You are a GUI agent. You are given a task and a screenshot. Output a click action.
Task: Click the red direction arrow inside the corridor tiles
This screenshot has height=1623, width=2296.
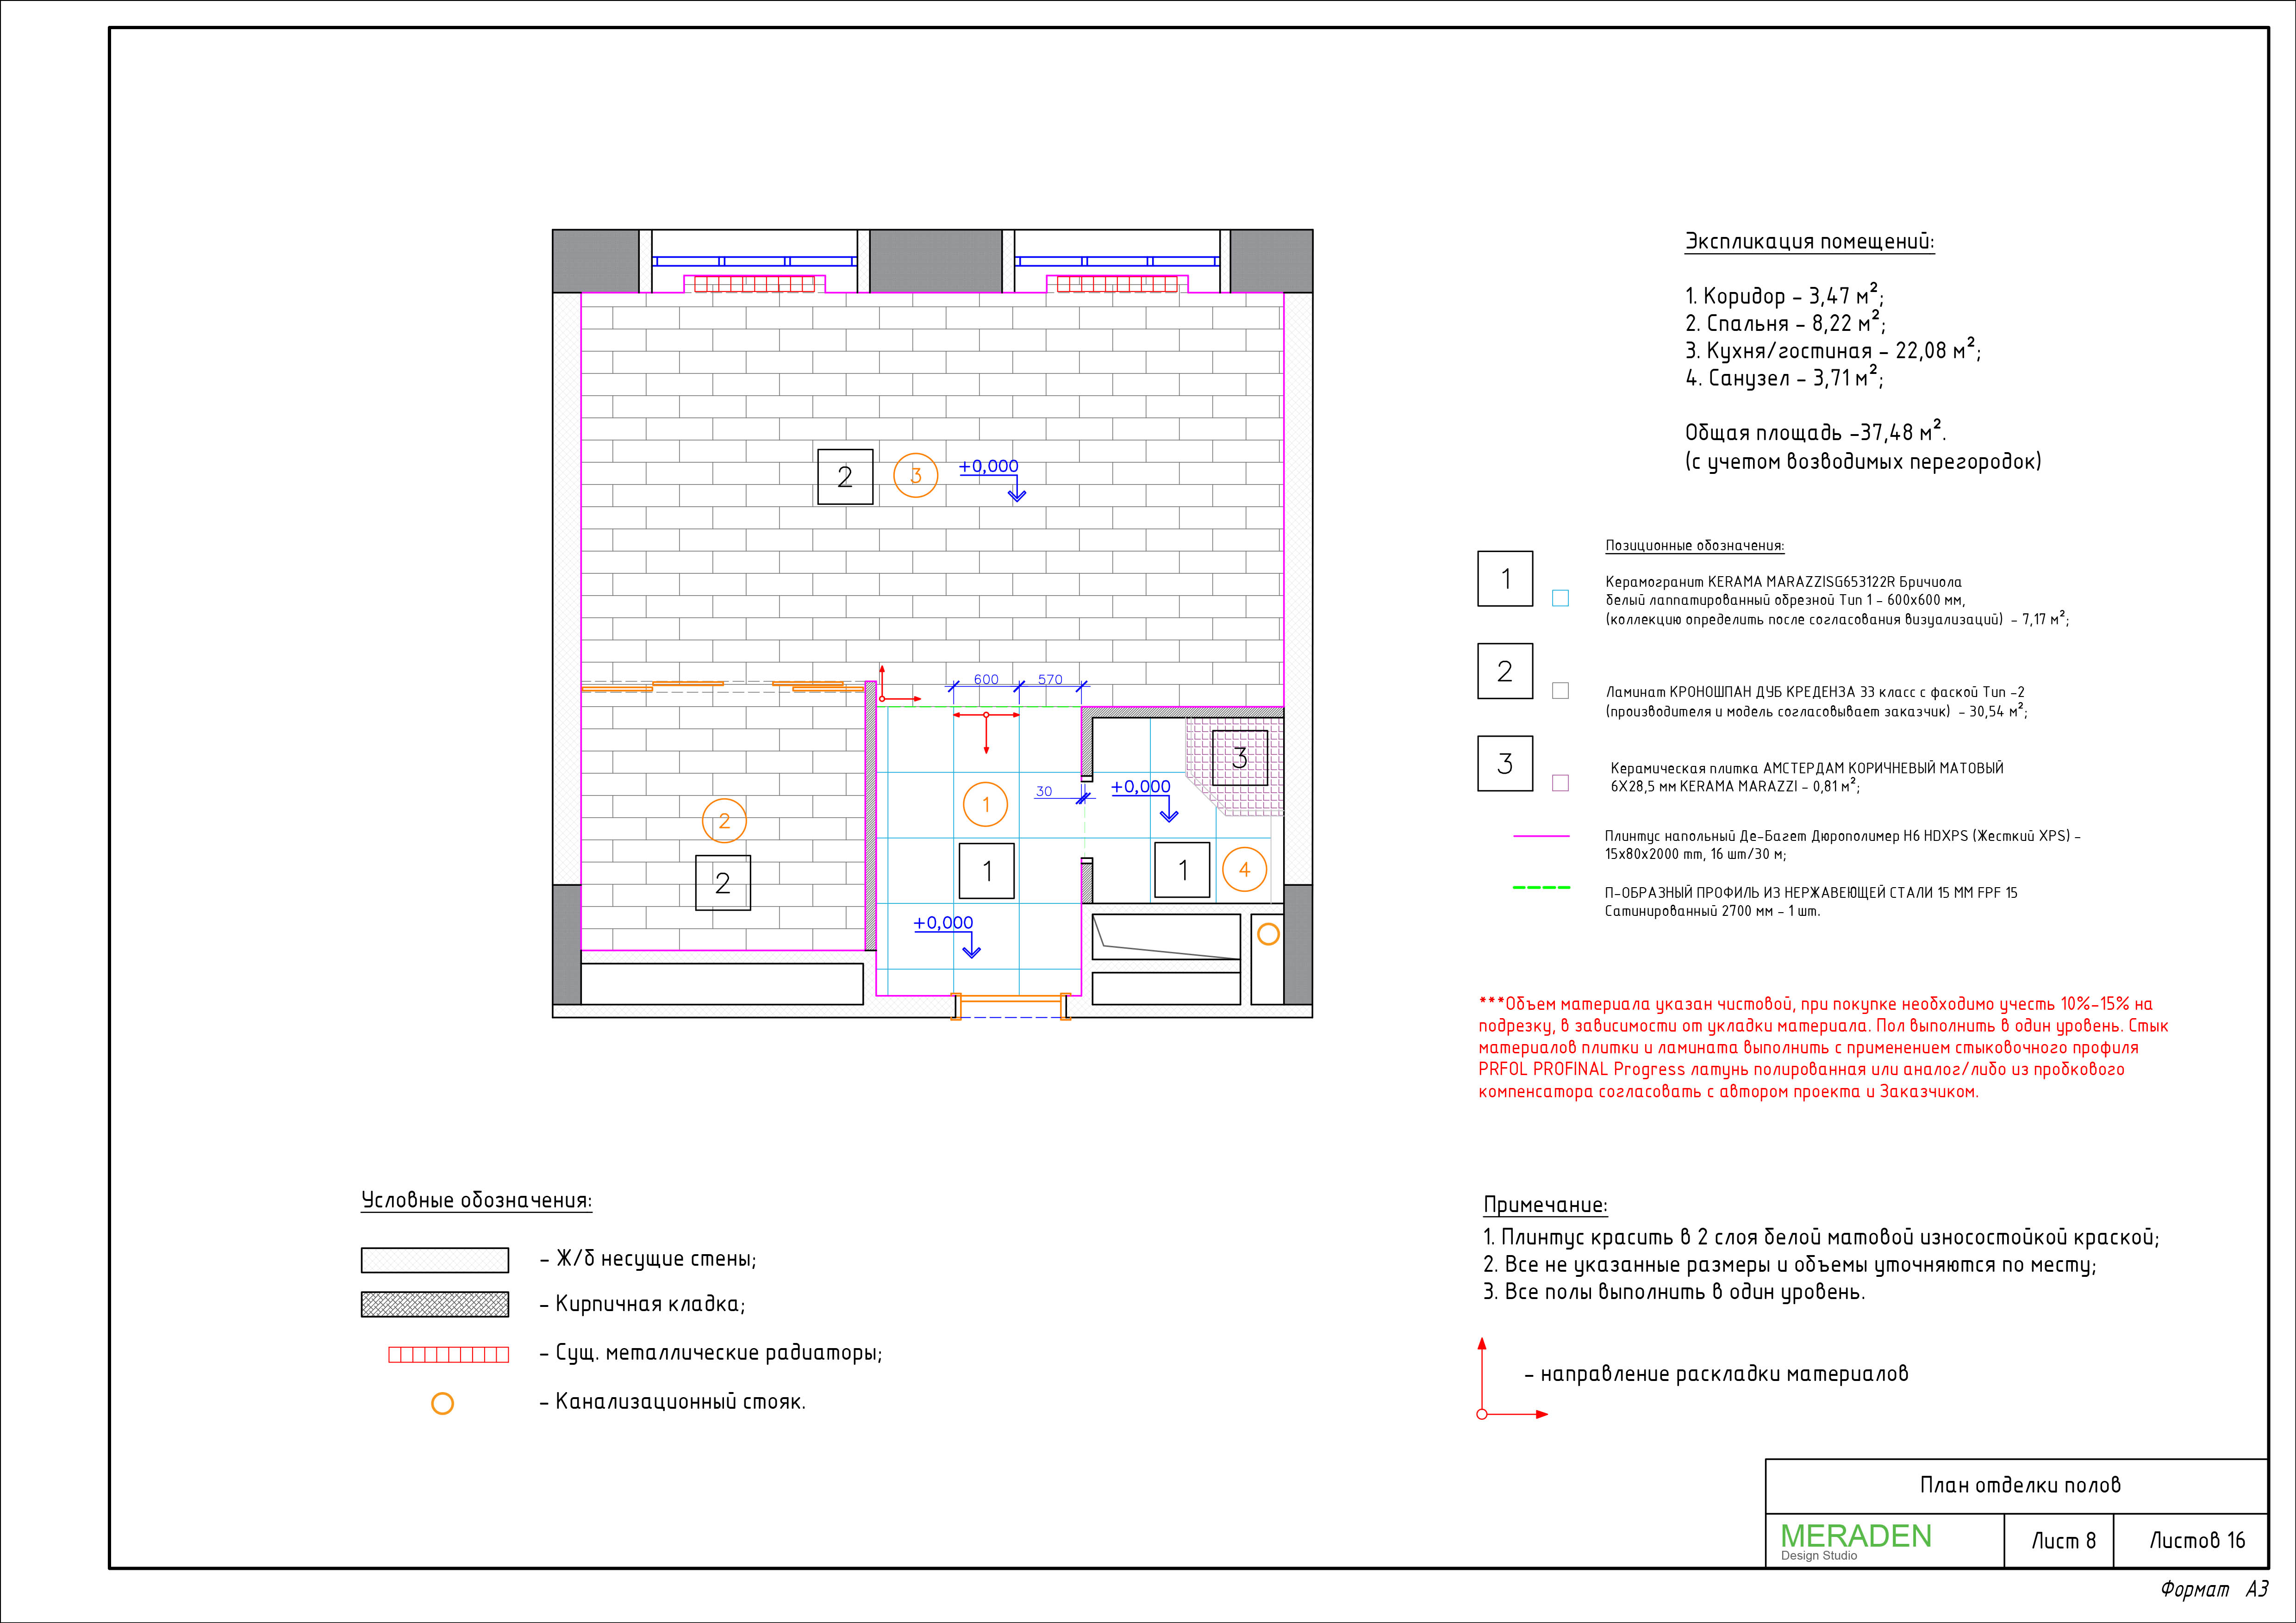click(987, 733)
